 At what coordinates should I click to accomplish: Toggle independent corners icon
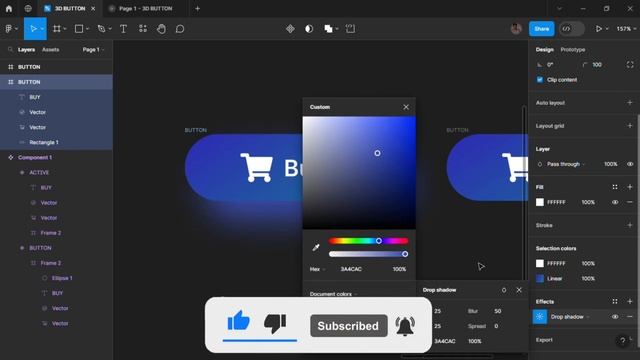(x=630, y=64)
